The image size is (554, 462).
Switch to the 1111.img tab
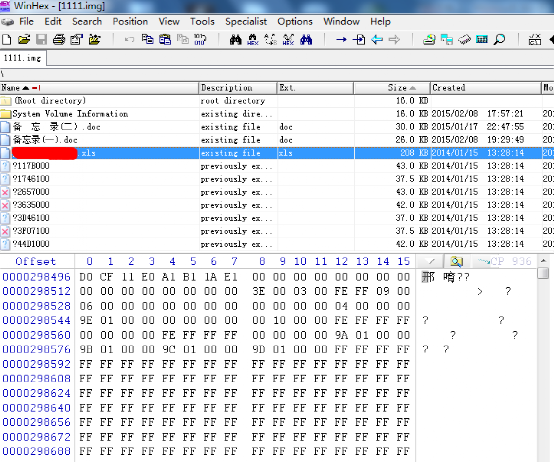pos(23,58)
